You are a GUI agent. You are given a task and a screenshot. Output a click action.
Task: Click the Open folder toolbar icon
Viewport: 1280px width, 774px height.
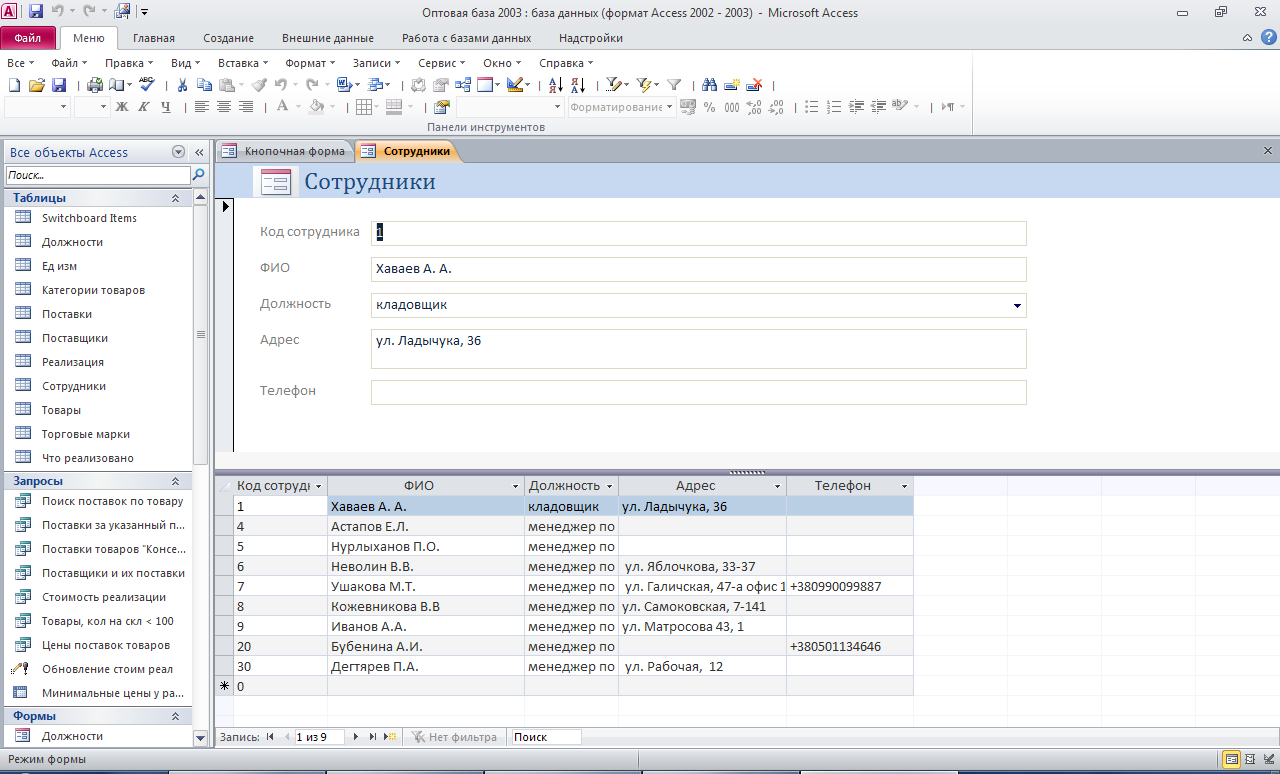pos(37,85)
